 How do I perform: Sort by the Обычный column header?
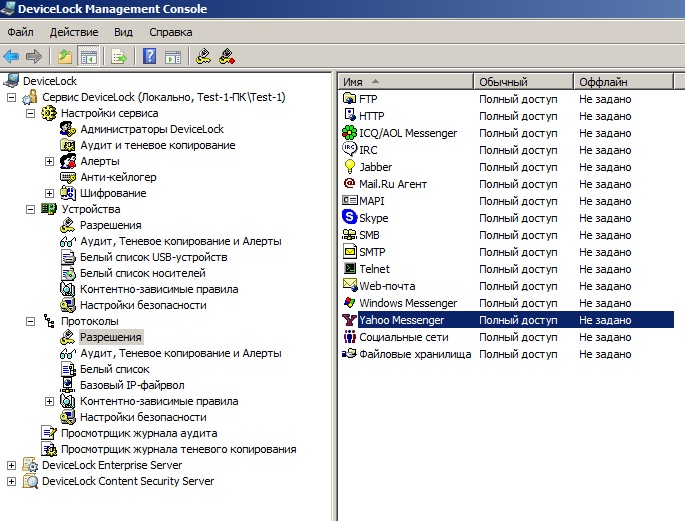click(x=523, y=82)
